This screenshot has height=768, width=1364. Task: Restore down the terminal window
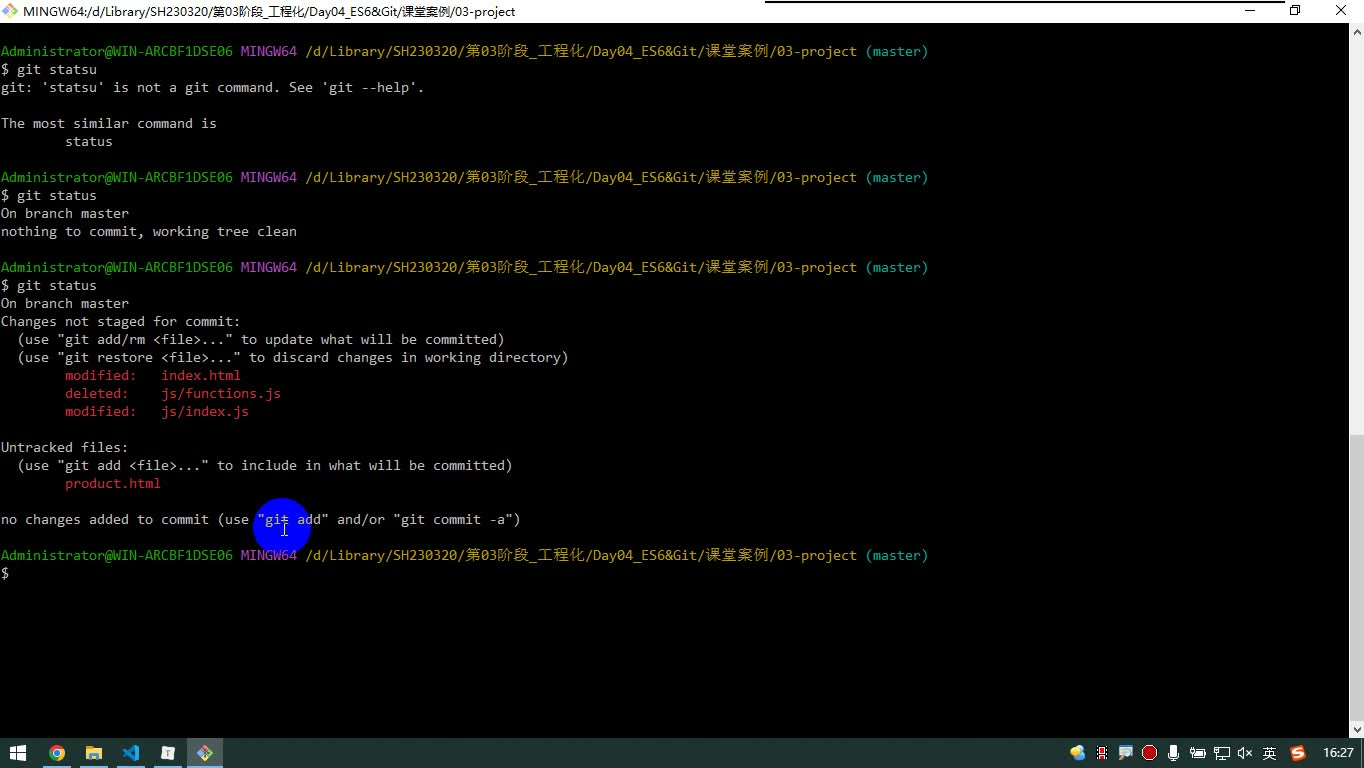tap(1295, 11)
